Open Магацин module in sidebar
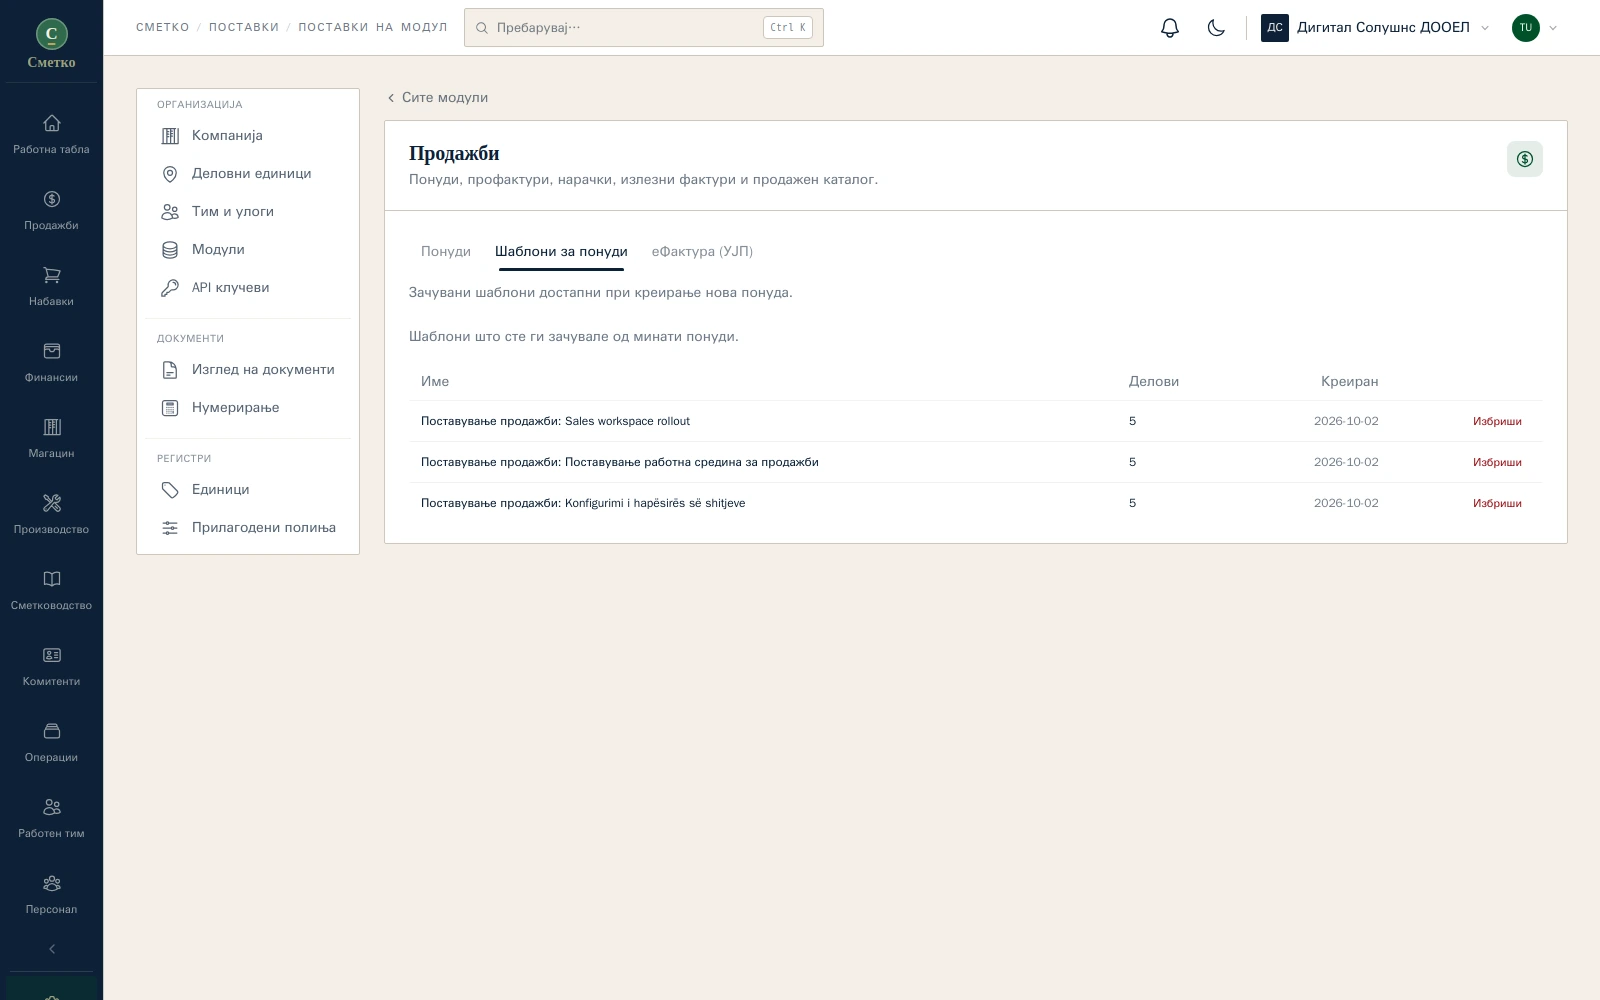The image size is (1600, 1000). point(51,439)
